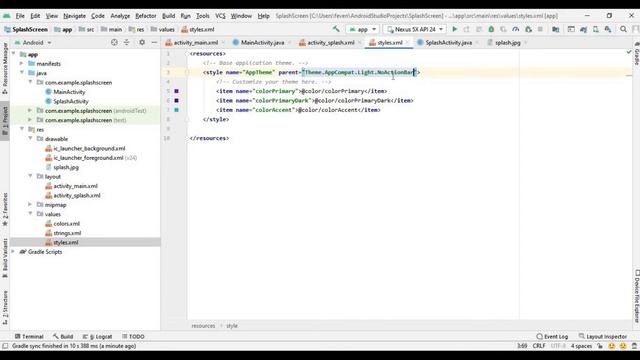Click Sync Project with Gradle Files icon
This screenshot has height=360, width=640.
tap(584, 29)
